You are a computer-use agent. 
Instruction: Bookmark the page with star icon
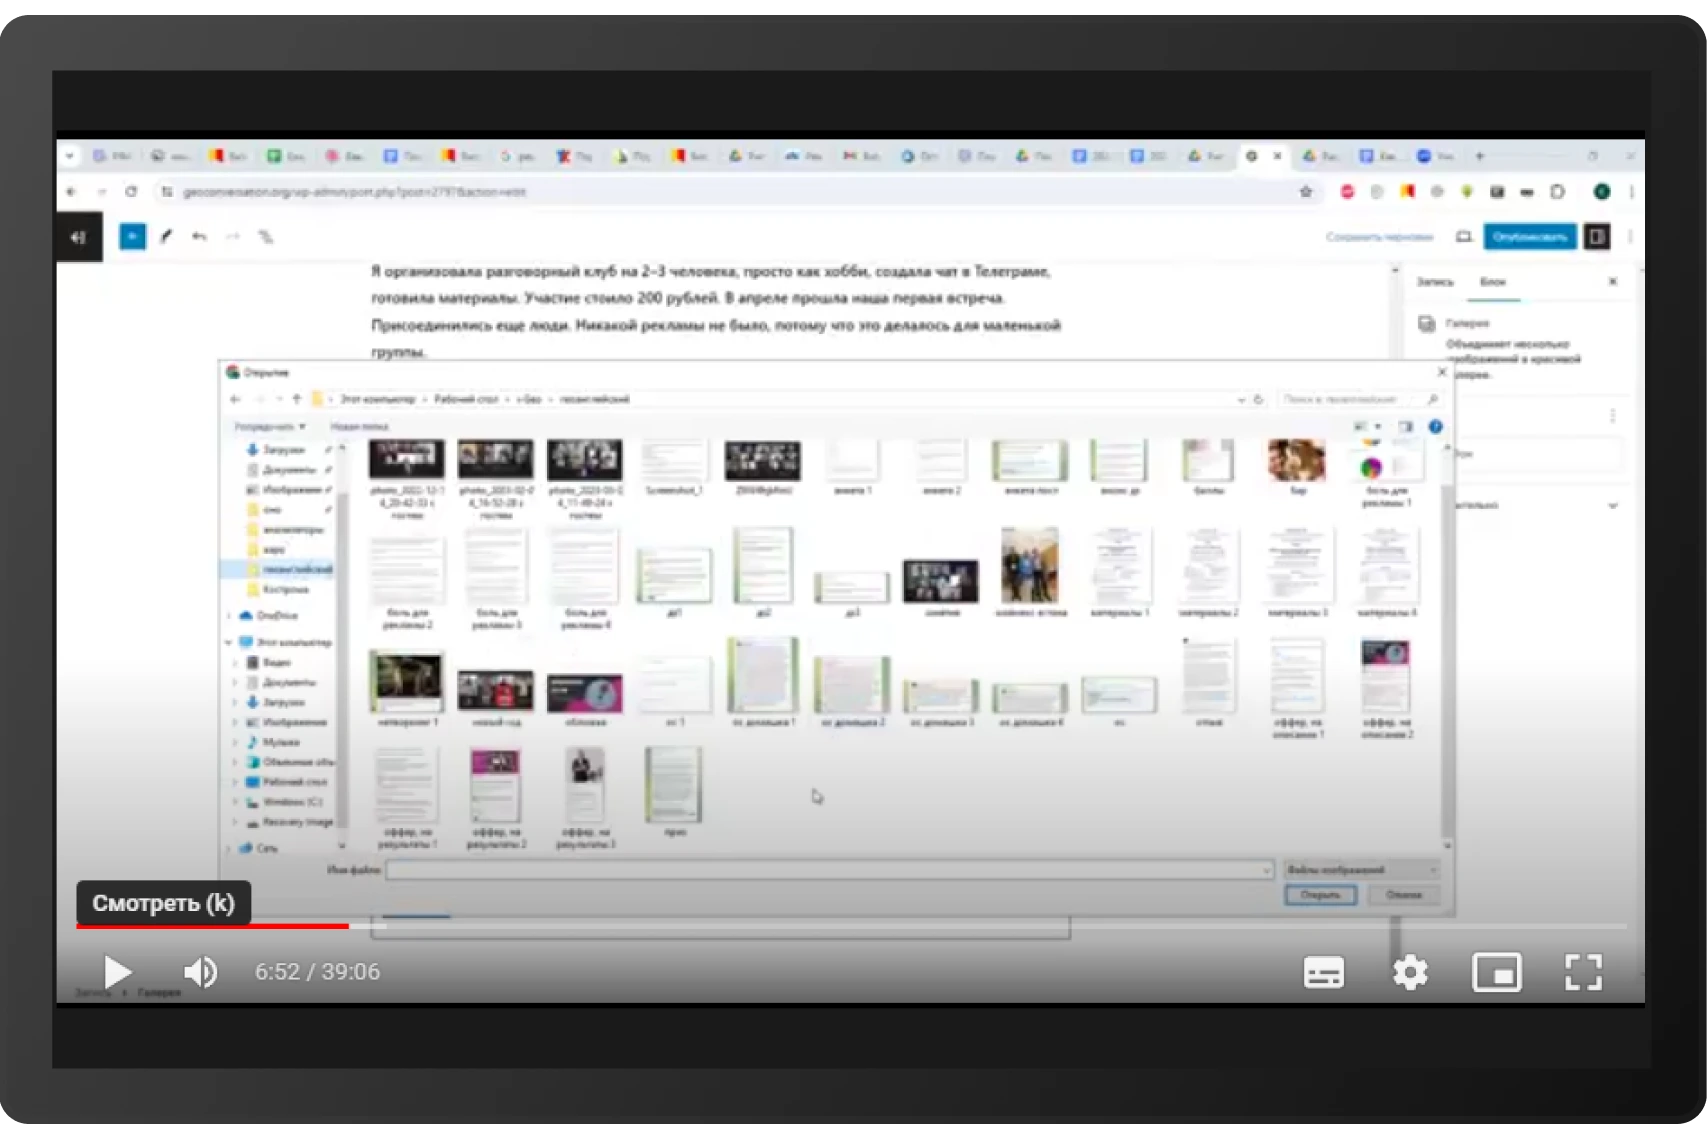coord(1305,192)
